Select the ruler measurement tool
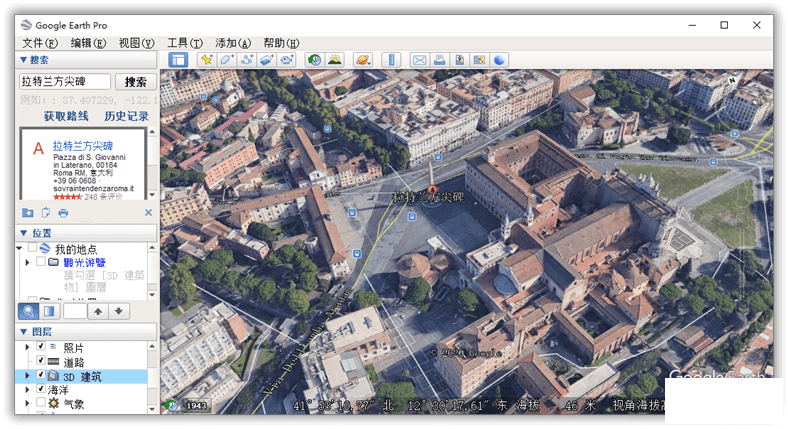Screen dimensions: 788x429 click(391, 60)
